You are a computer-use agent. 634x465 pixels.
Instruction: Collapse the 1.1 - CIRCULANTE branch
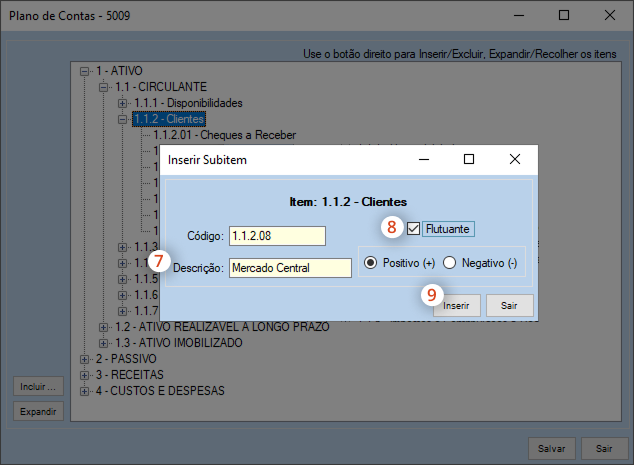[x=104, y=88]
